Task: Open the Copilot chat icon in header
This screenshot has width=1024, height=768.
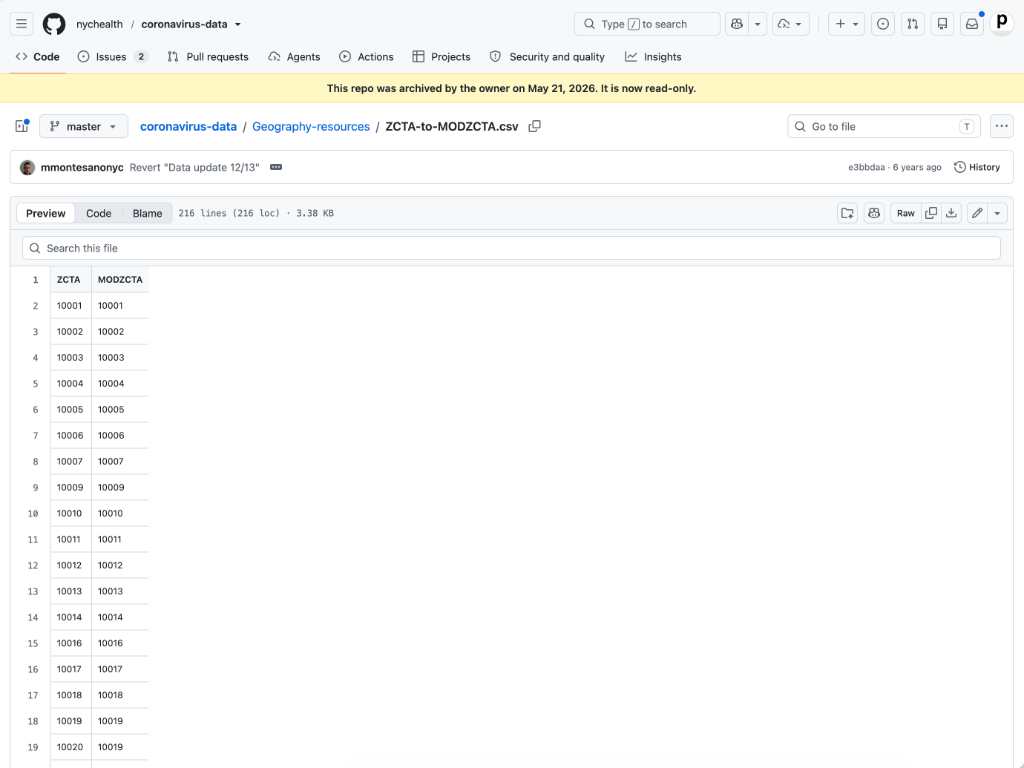Action: click(x=737, y=24)
